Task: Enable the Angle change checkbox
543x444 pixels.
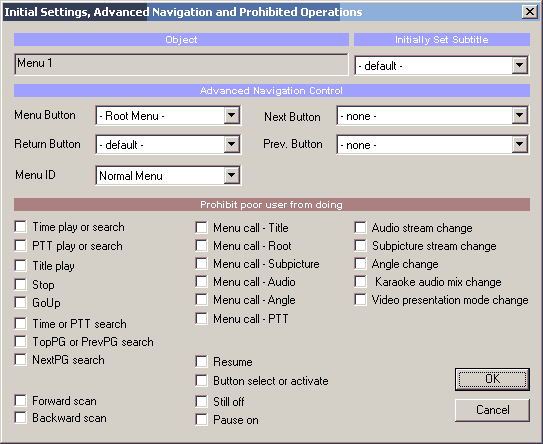Action: point(360,264)
